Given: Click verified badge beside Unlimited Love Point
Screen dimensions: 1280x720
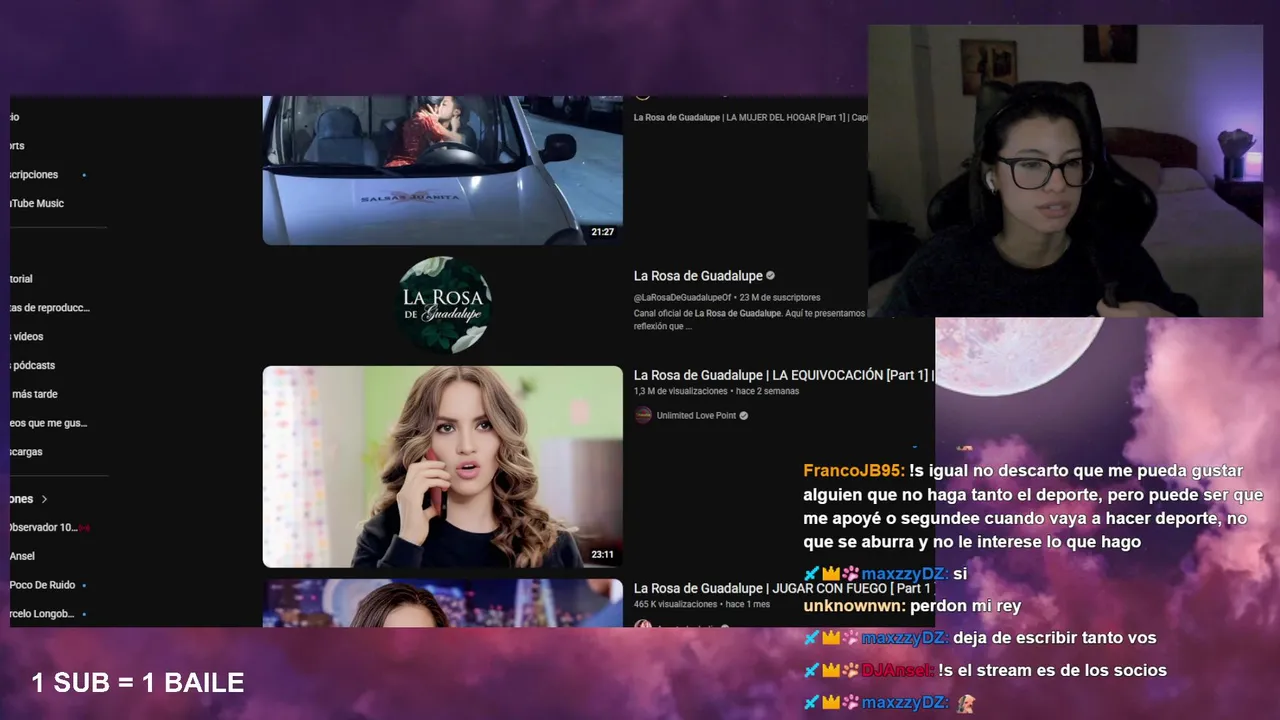Looking at the screenshot, I should (x=743, y=416).
